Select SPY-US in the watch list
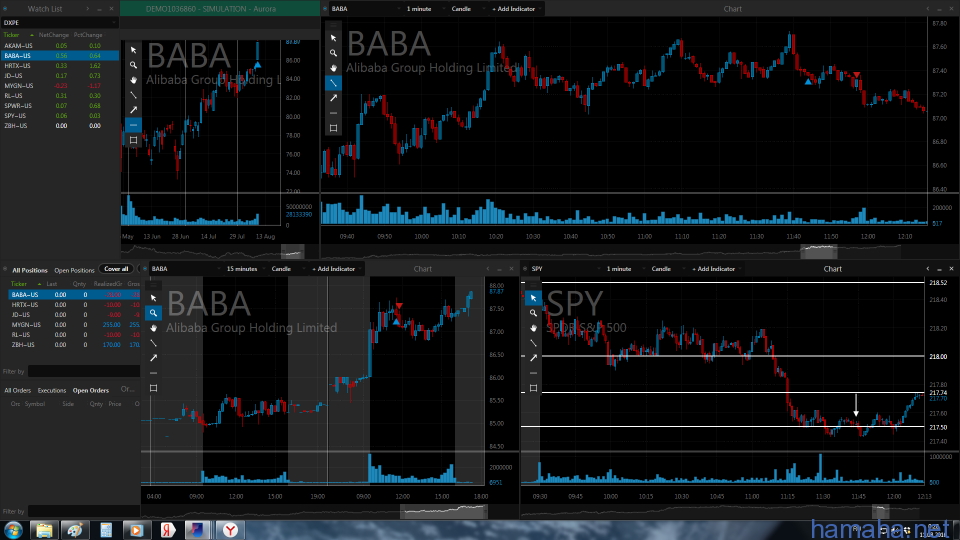The height and width of the screenshot is (540, 960). [x=59, y=116]
